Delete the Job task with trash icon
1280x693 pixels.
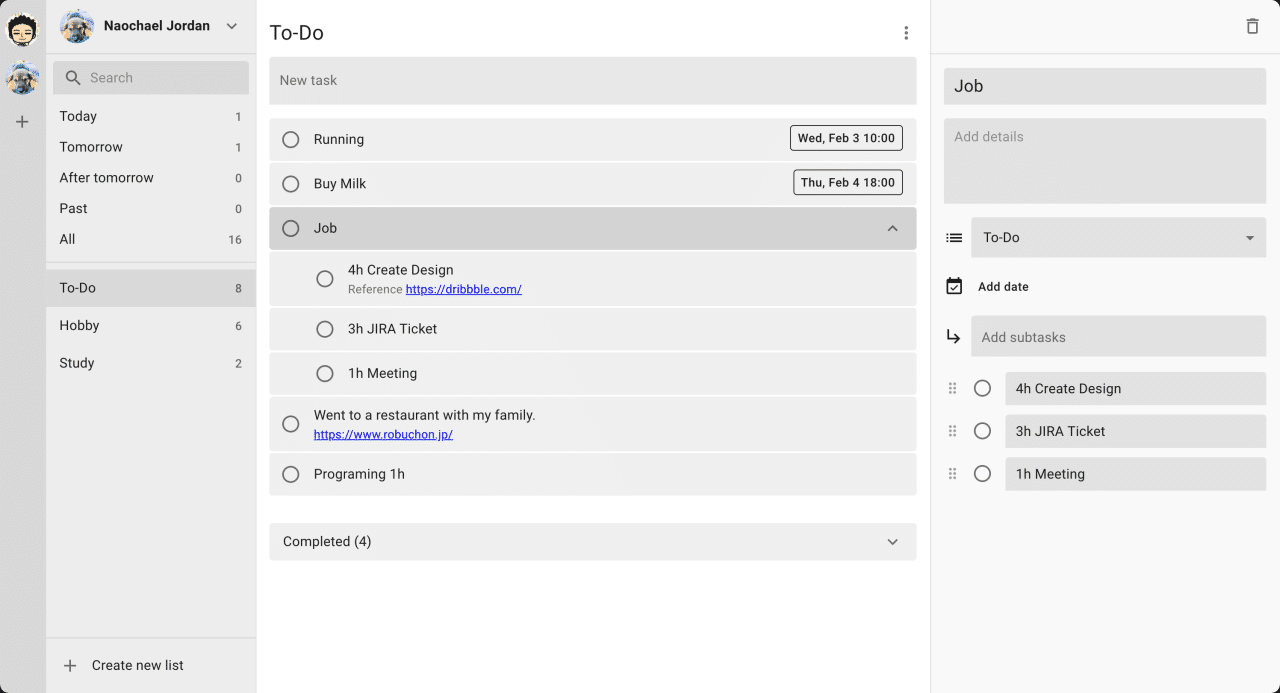[x=1252, y=27]
